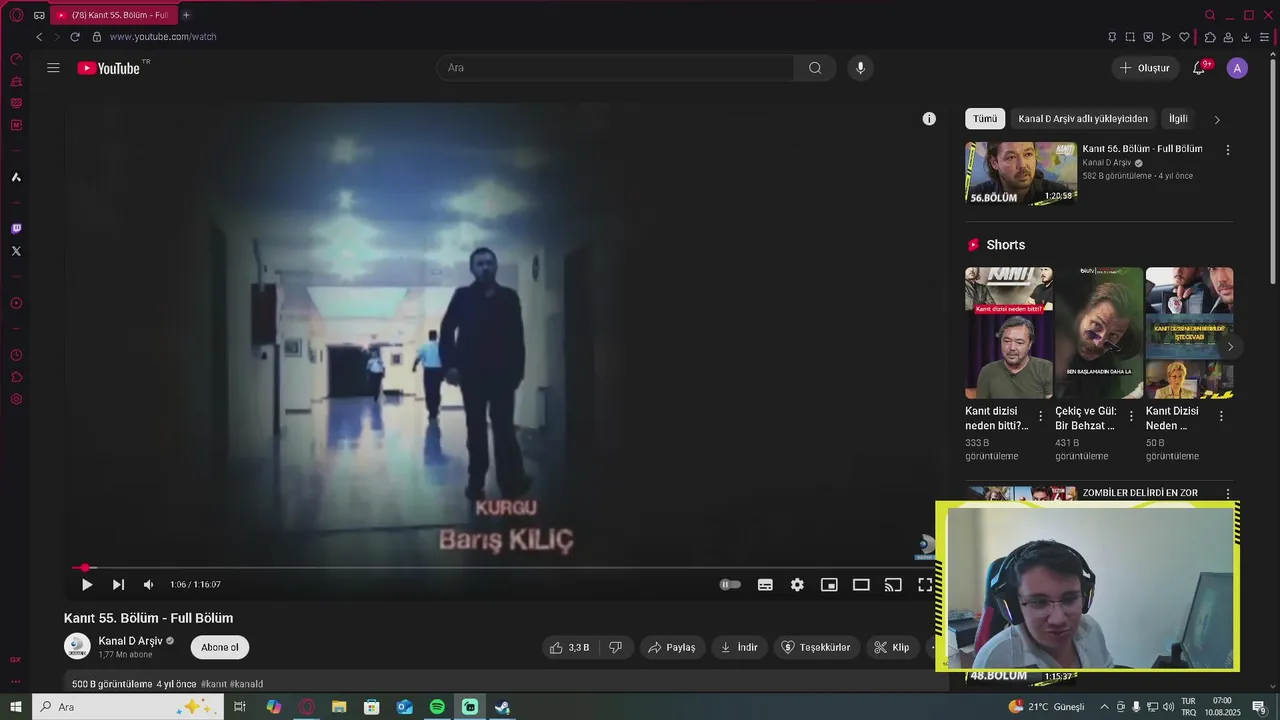Submit search with the magnifier button
This screenshot has width=1280, height=720.
point(815,68)
